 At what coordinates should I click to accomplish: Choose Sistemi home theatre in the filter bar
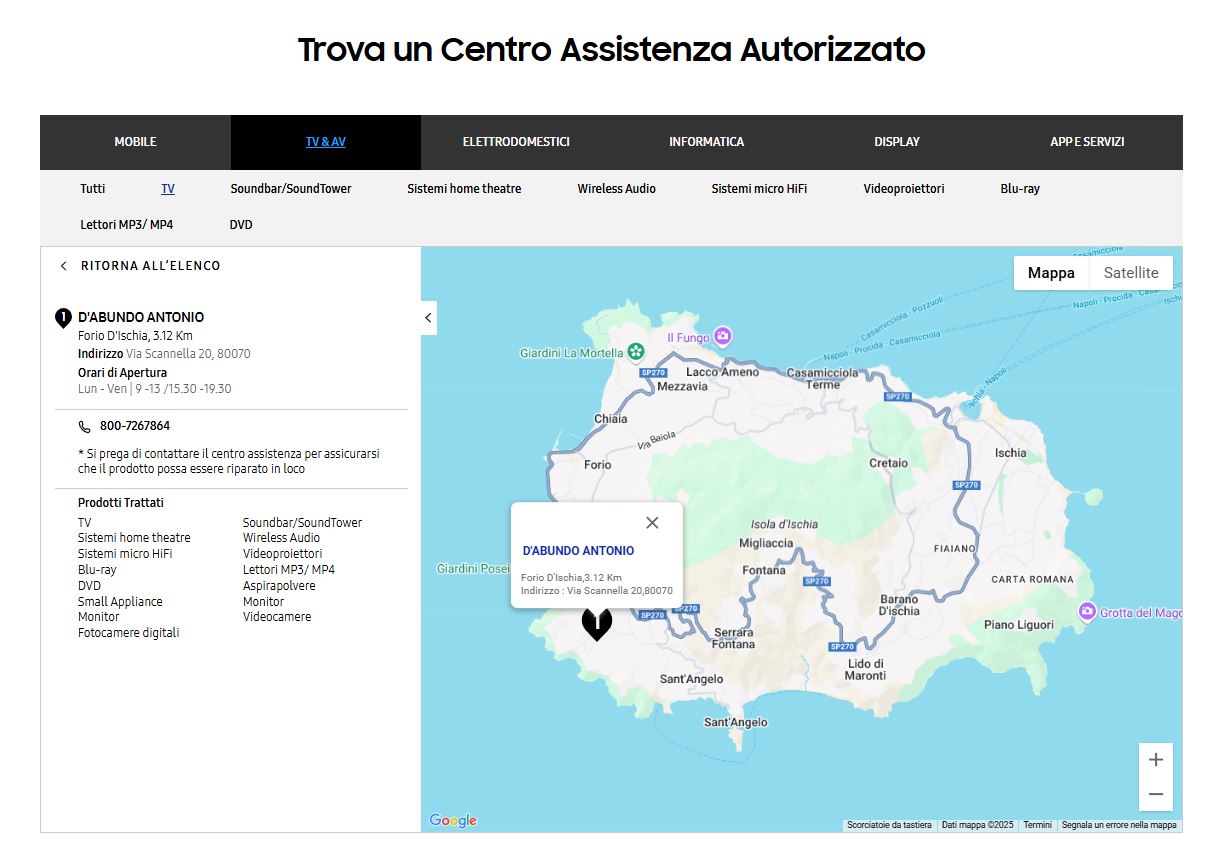(464, 189)
